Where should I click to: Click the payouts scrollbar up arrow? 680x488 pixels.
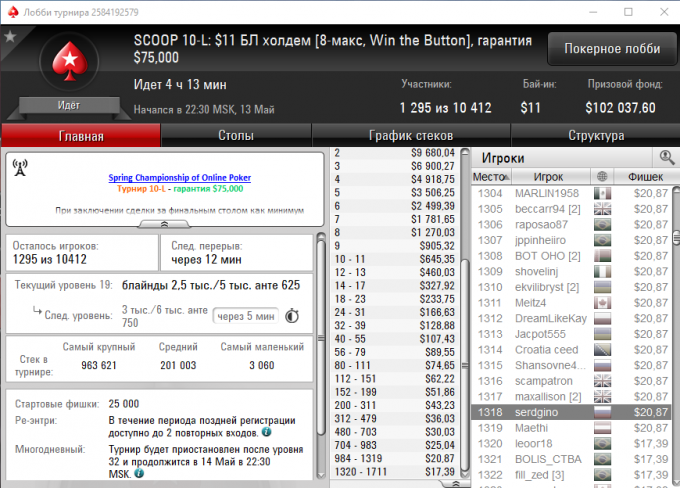[464, 153]
